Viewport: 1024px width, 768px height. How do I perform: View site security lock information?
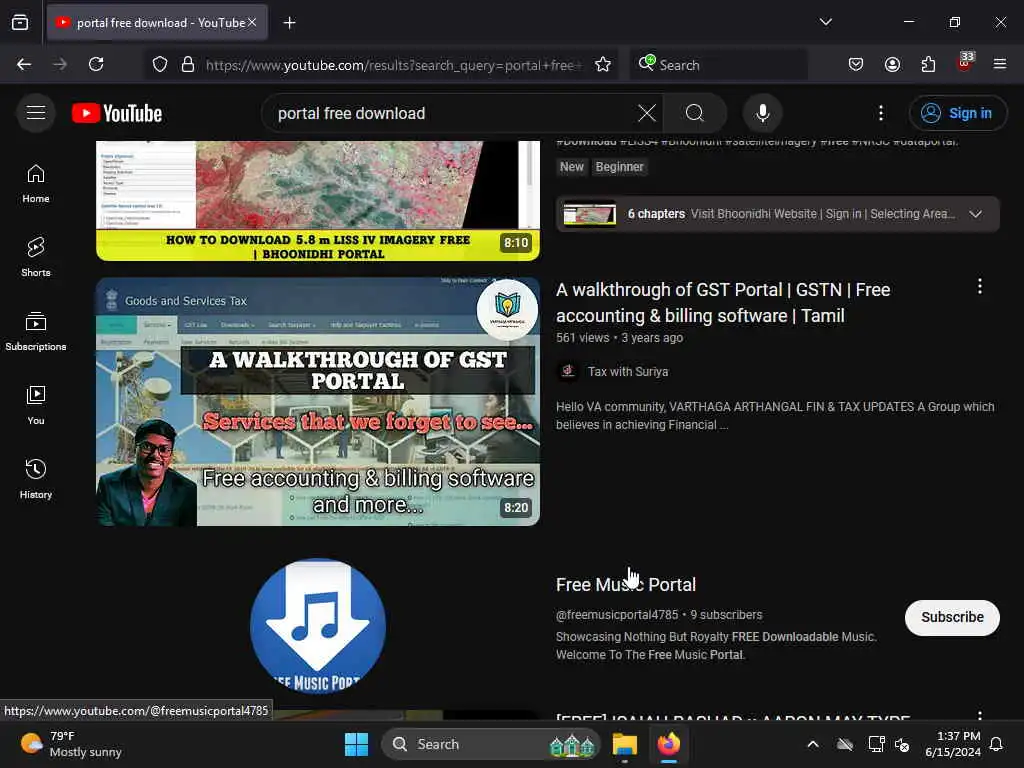188,64
